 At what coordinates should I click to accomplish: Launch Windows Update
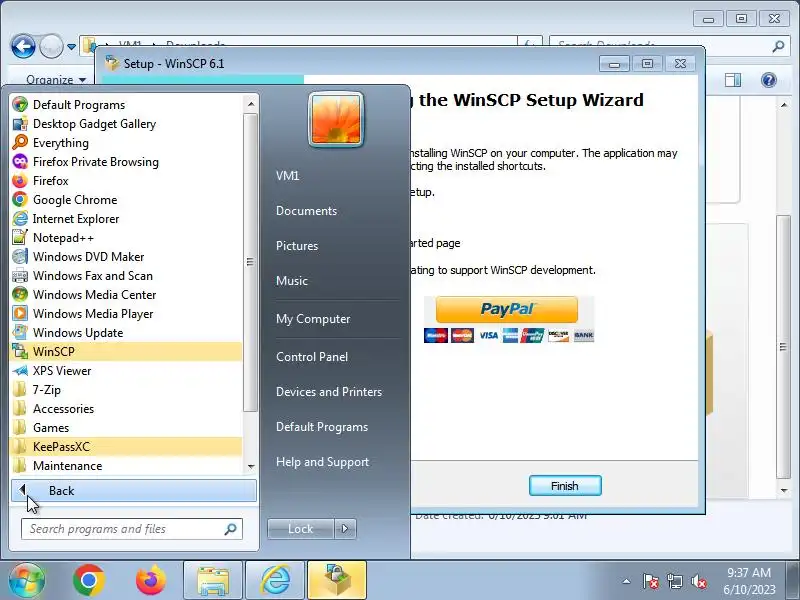tap(126, 333)
